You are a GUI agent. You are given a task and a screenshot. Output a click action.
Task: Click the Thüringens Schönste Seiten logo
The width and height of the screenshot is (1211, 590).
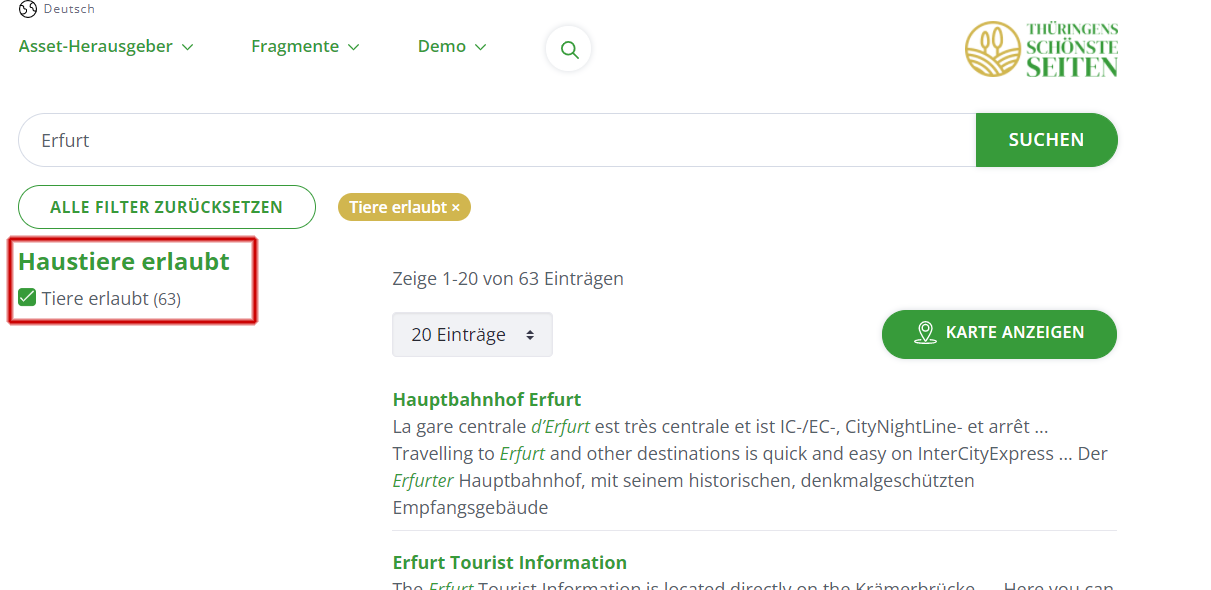pos(1041,49)
